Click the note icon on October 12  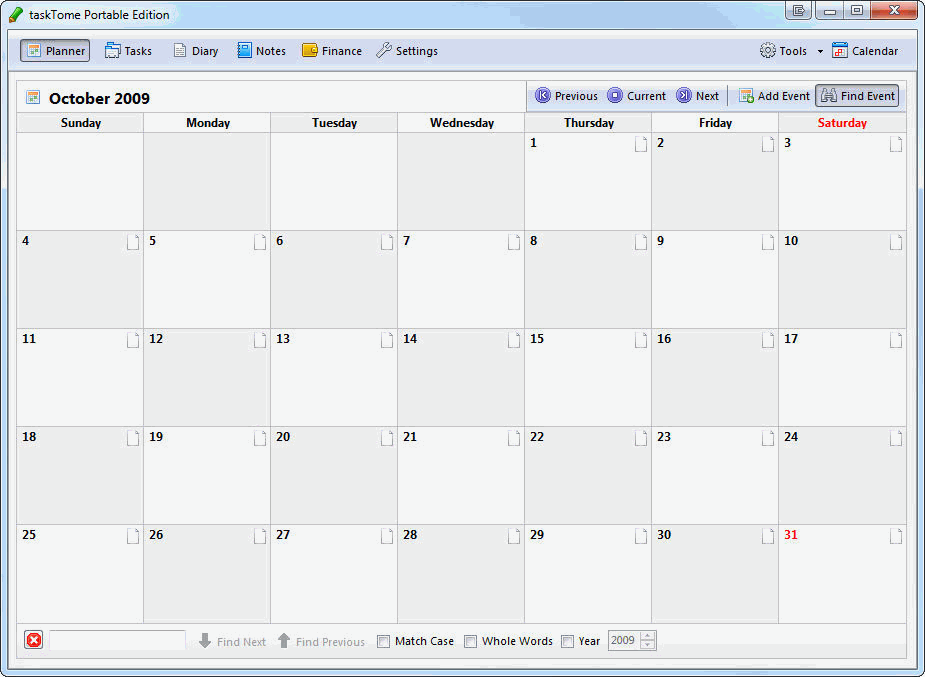coord(260,340)
